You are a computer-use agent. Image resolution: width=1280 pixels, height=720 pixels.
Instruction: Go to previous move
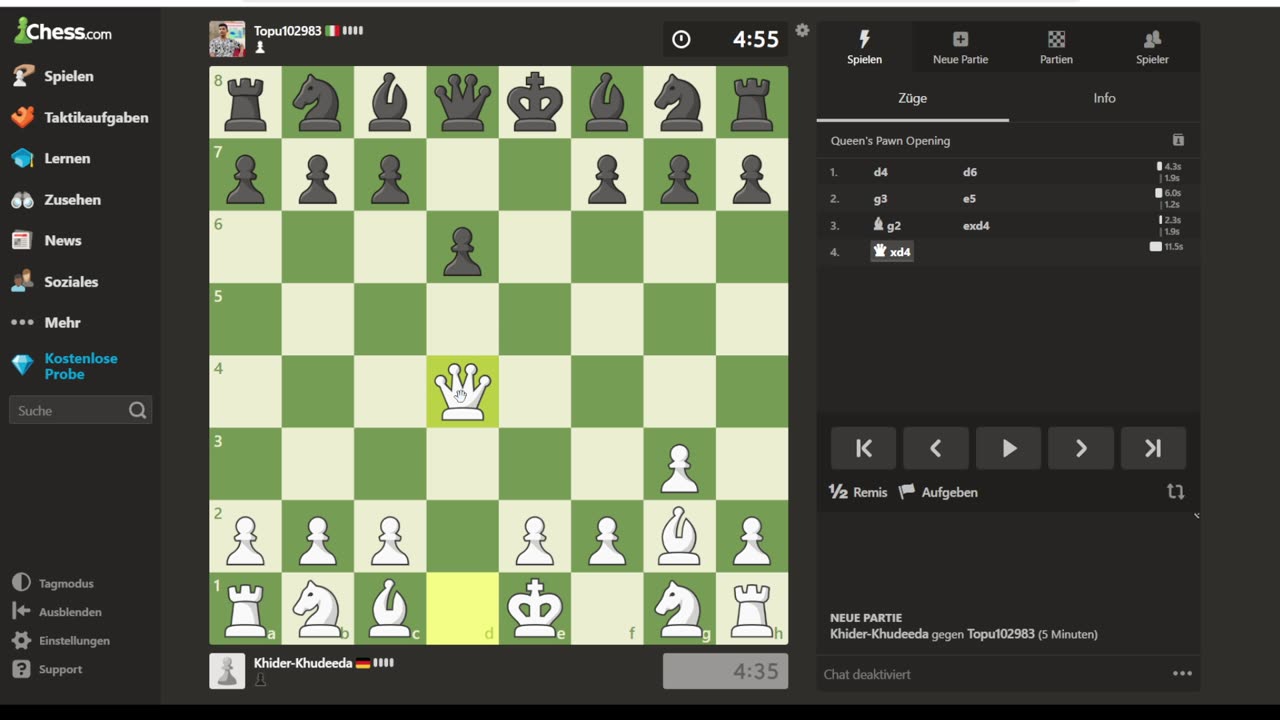coord(936,449)
